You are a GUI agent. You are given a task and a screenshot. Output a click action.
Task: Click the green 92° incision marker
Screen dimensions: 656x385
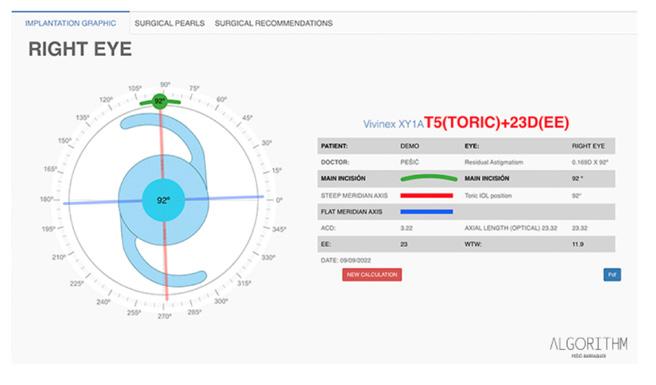[159, 101]
